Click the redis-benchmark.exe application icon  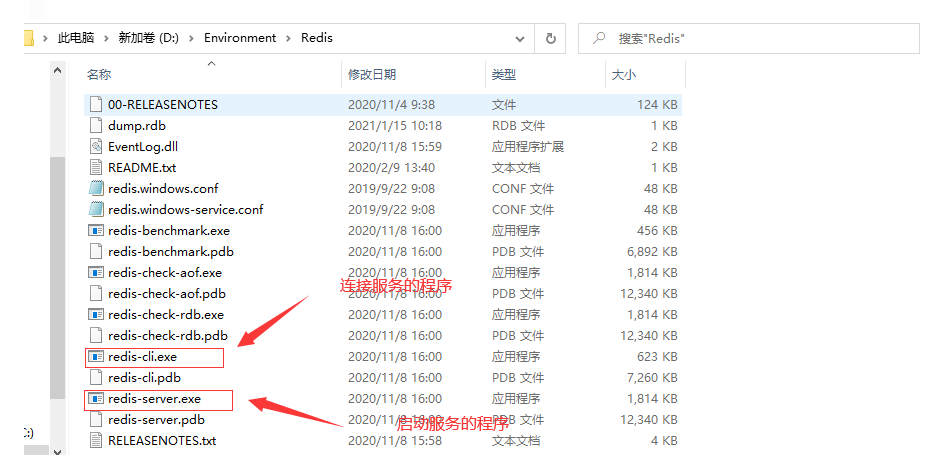[96, 230]
